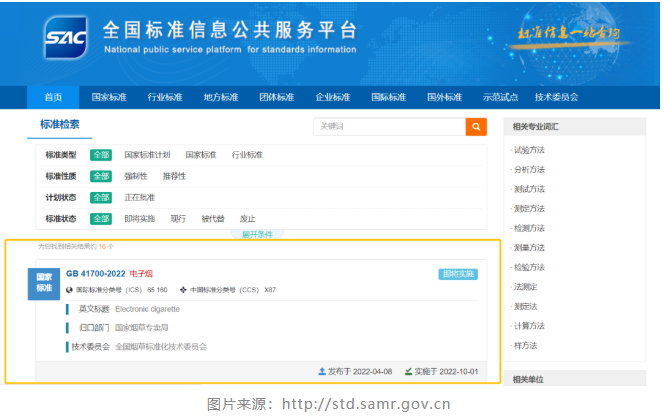The image size is (664, 418).
Task: Select 推荐性 under 标准性质 filter
Action: 174,176
